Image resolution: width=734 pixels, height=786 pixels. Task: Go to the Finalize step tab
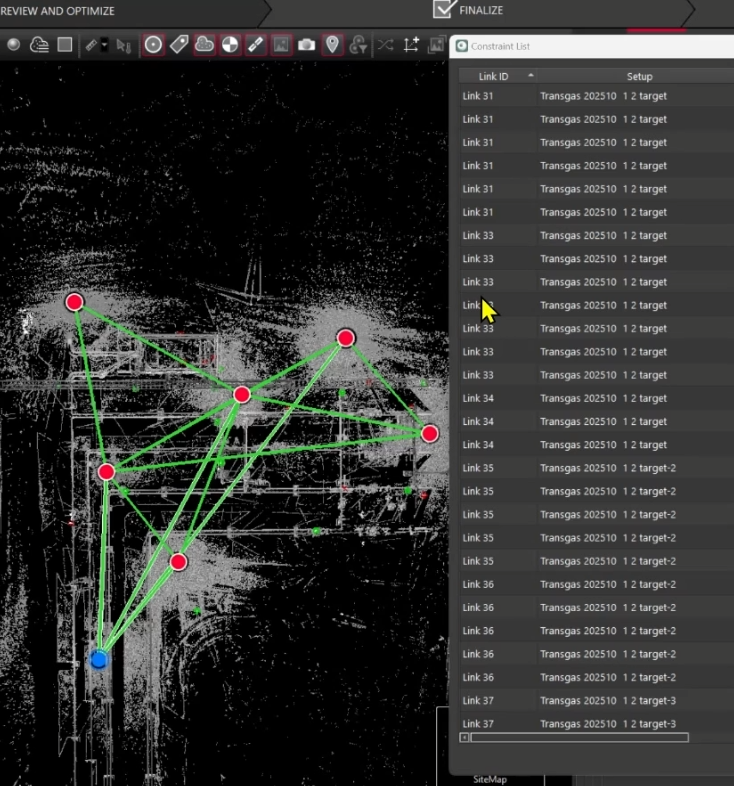(x=482, y=11)
